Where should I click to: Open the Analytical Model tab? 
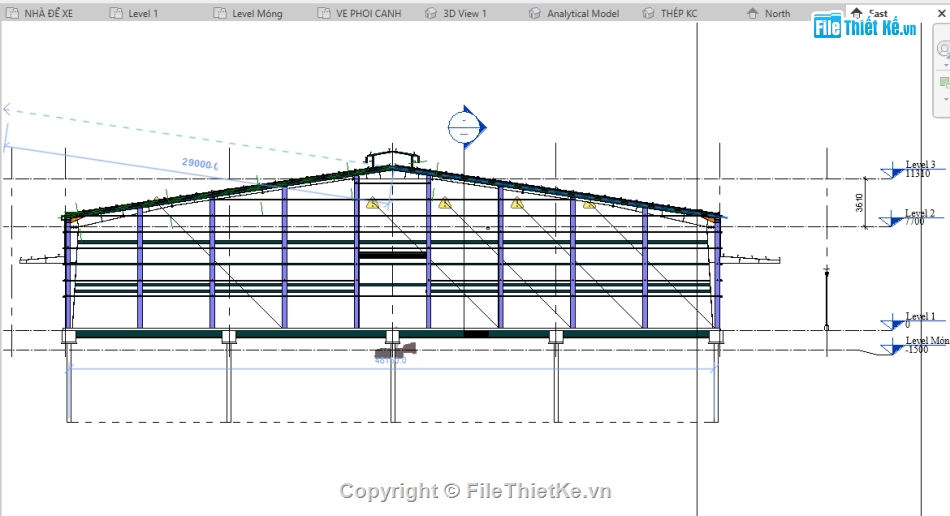pos(574,13)
